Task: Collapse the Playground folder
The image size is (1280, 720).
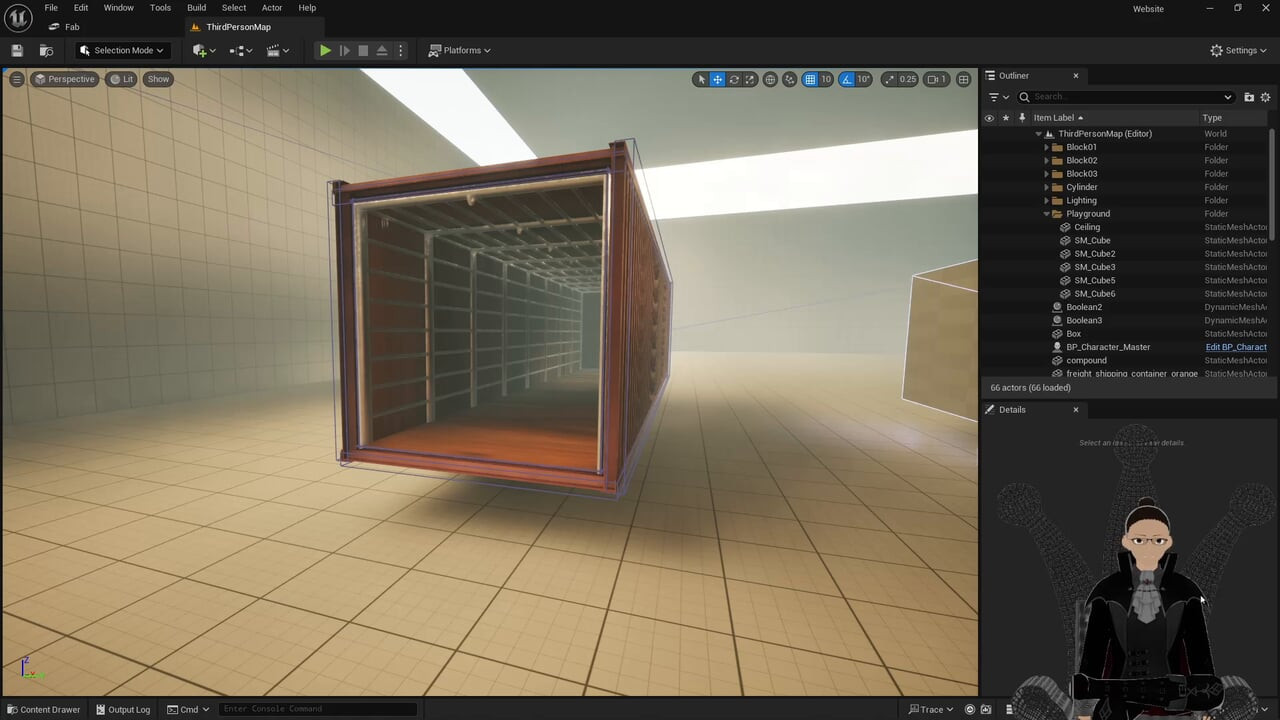Action: click(x=1047, y=214)
